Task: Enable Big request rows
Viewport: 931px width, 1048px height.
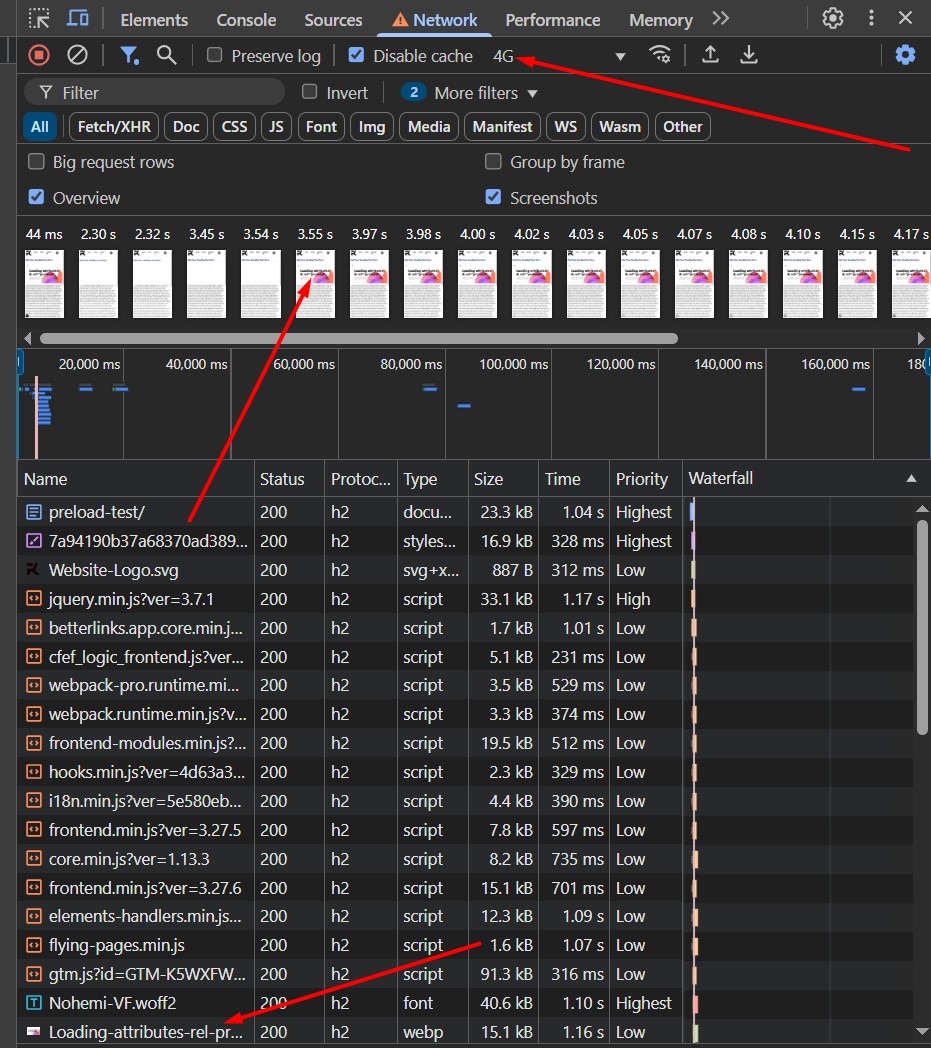Action: [x=36, y=162]
